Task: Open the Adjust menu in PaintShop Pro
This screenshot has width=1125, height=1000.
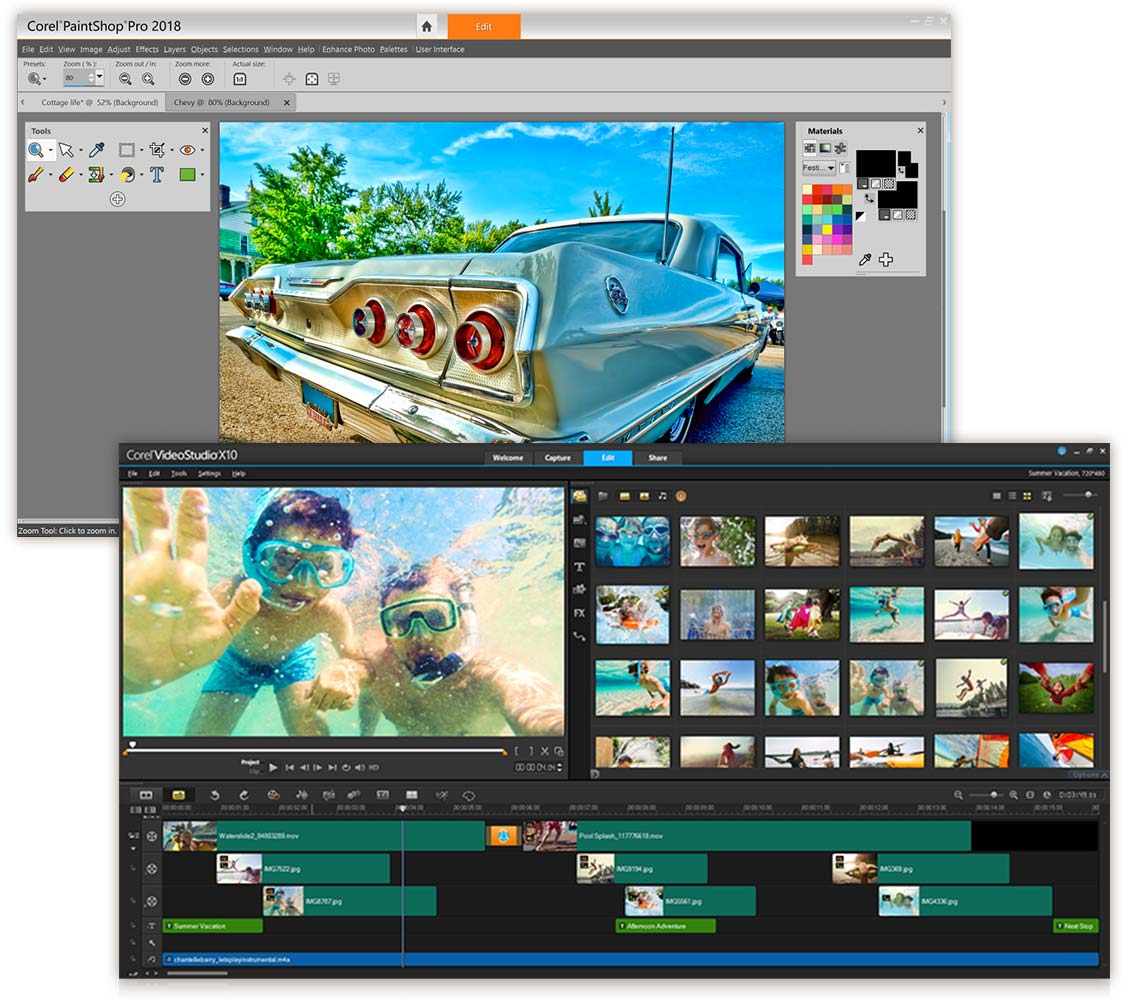Action: coord(119,48)
